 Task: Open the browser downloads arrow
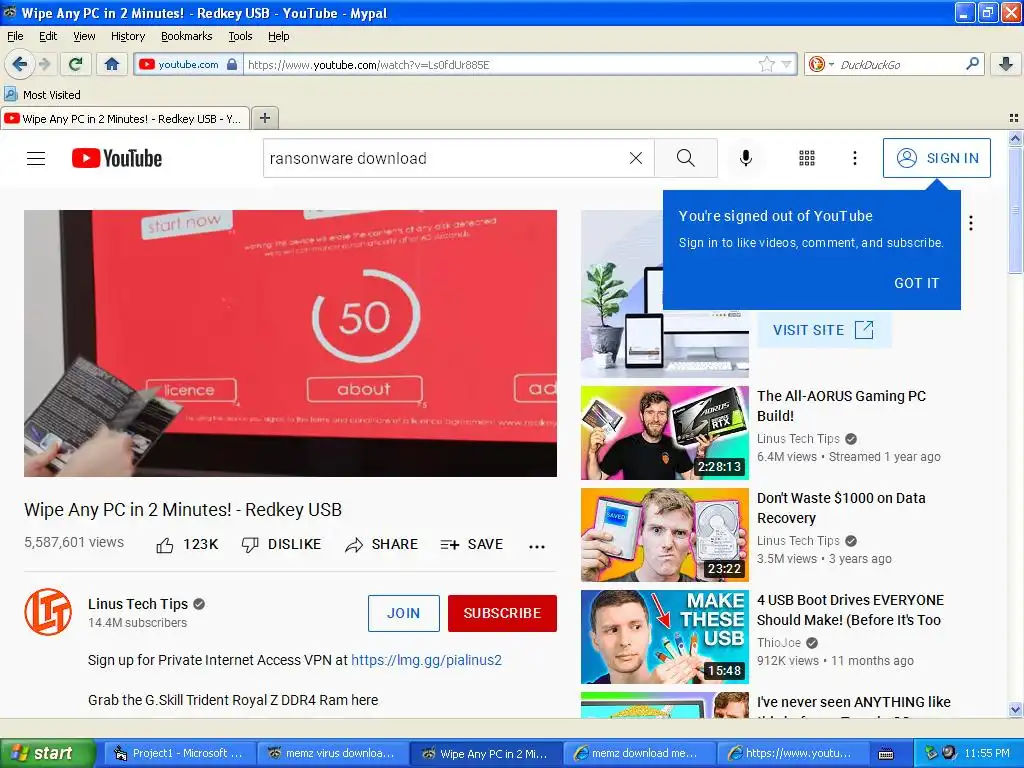pyautogui.click(x=1006, y=64)
